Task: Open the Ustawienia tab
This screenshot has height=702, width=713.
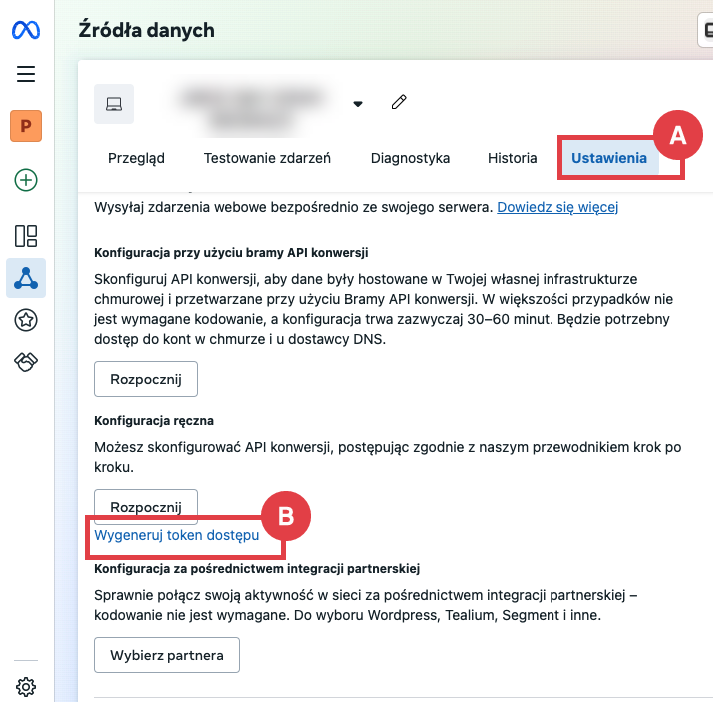Action: pos(608,158)
